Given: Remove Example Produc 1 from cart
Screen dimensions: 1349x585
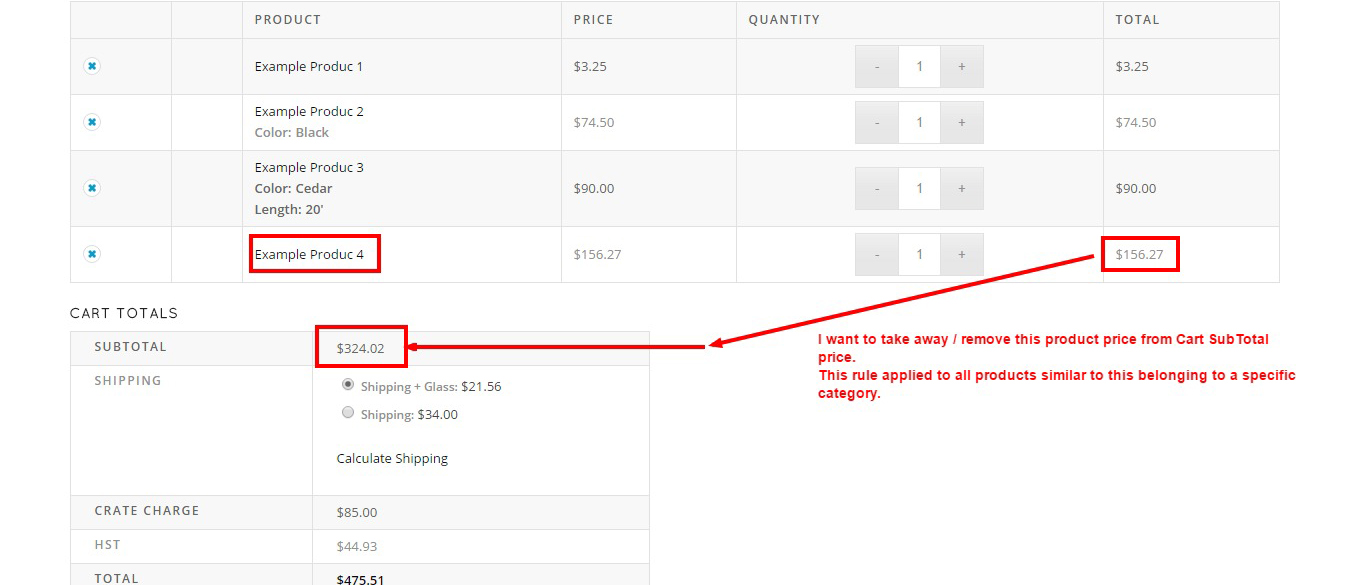Looking at the screenshot, I should point(92,66).
